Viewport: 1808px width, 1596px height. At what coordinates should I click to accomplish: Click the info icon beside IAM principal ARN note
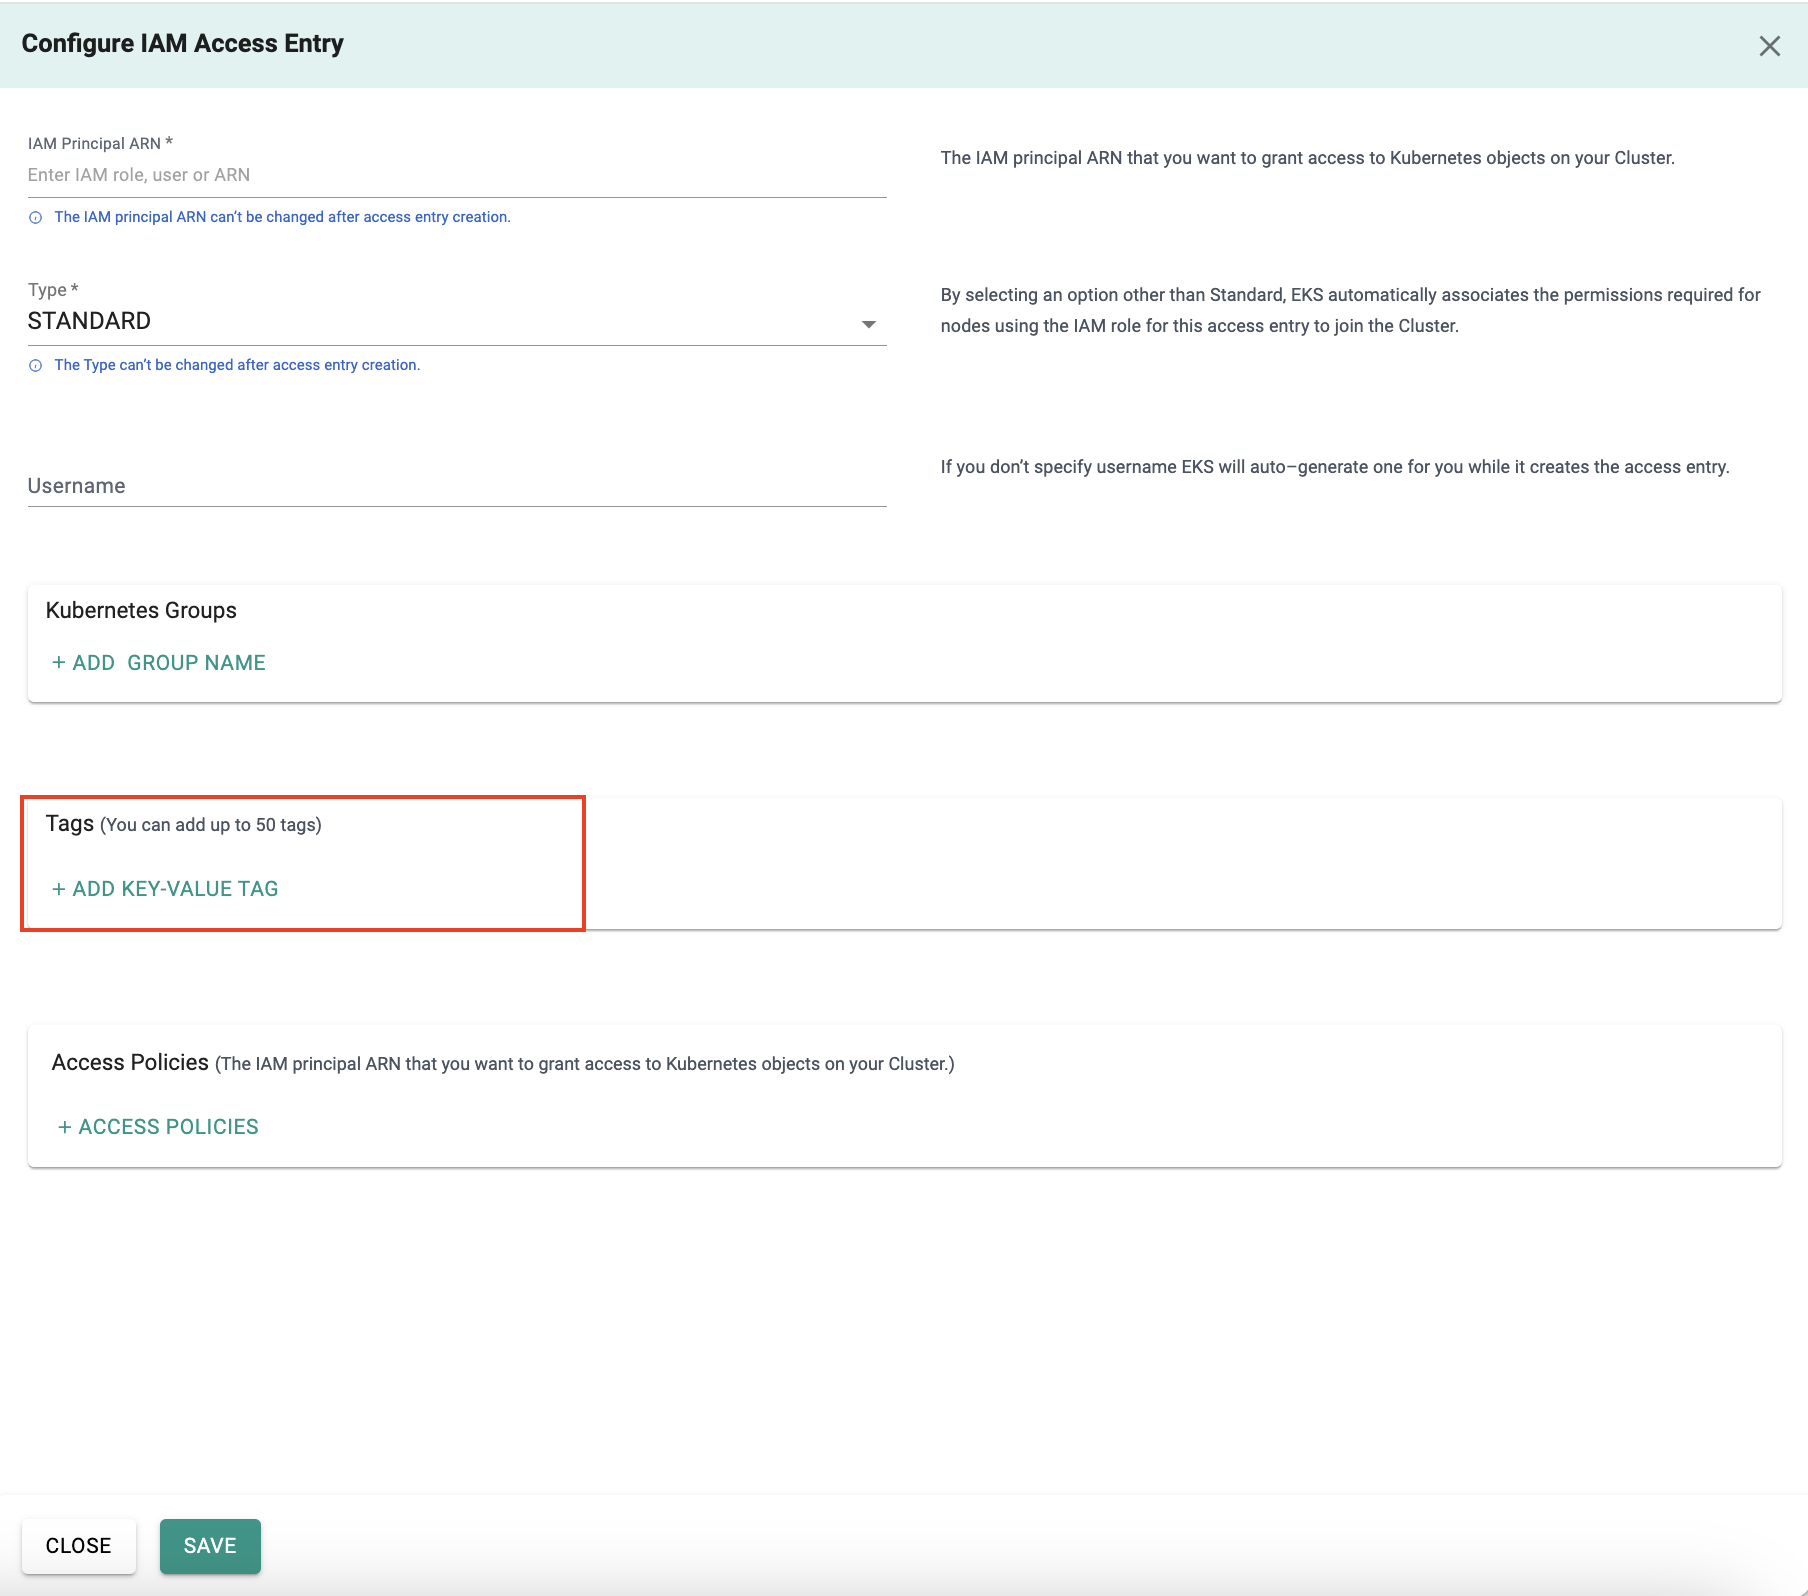pyautogui.click(x=35, y=218)
